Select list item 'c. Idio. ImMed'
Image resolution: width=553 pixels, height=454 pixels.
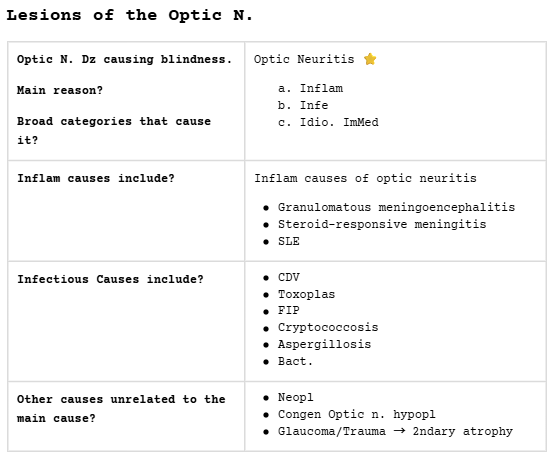point(328,122)
